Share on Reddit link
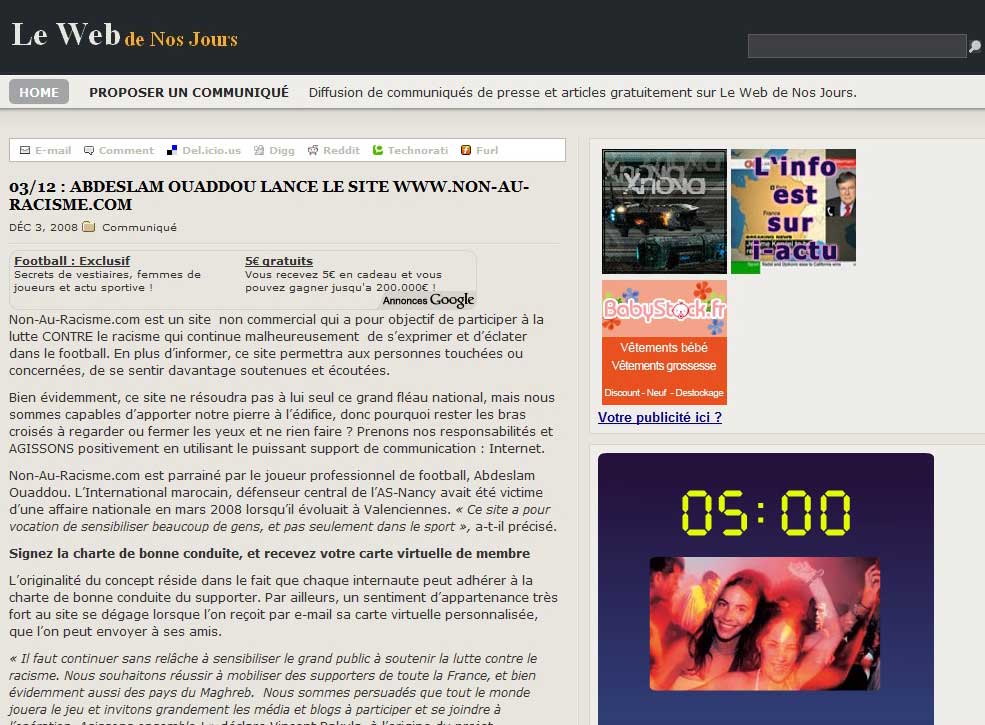This screenshot has height=725, width=985. (x=341, y=150)
